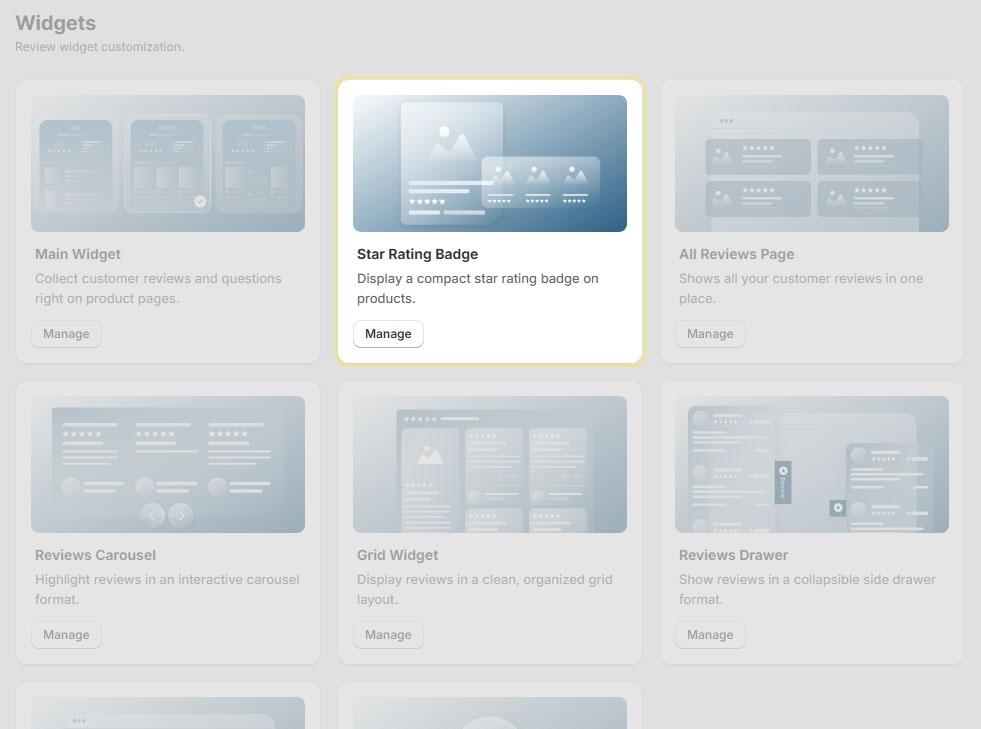The image size is (981, 729).
Task: Select the Star Rating Badge preview image
Action: click(490, 163)
